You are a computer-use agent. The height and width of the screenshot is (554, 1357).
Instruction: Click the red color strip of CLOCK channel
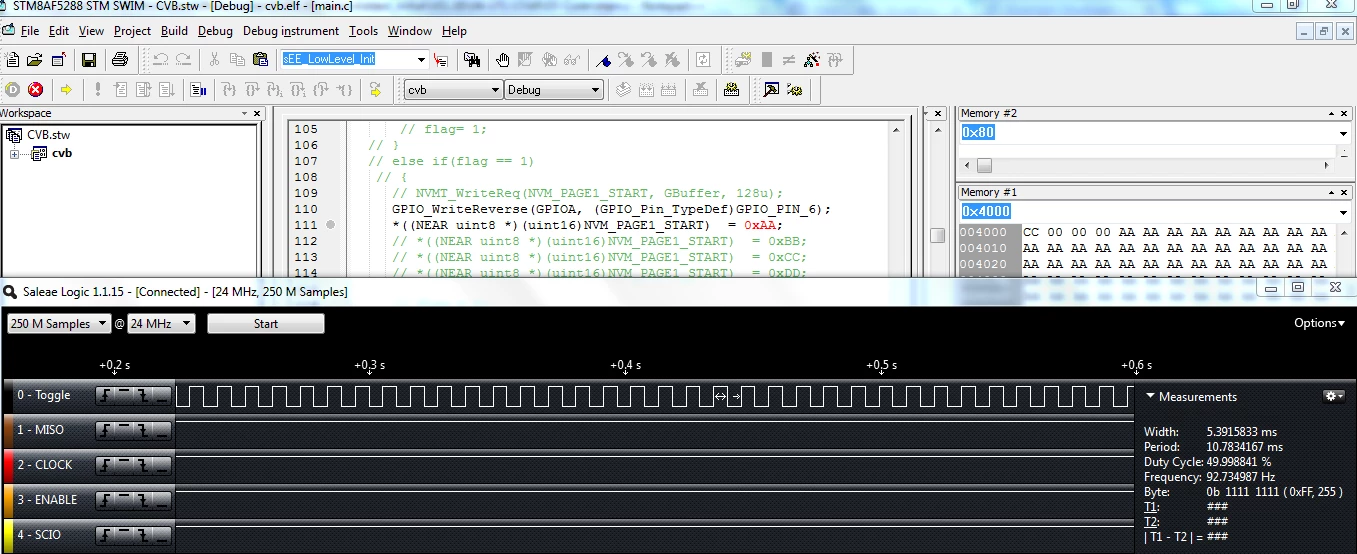[7, 465]
